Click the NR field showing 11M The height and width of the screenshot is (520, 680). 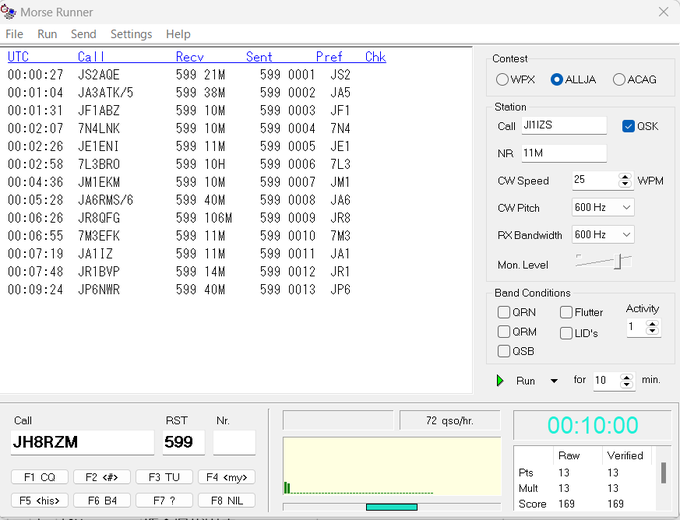click(564, 153)
